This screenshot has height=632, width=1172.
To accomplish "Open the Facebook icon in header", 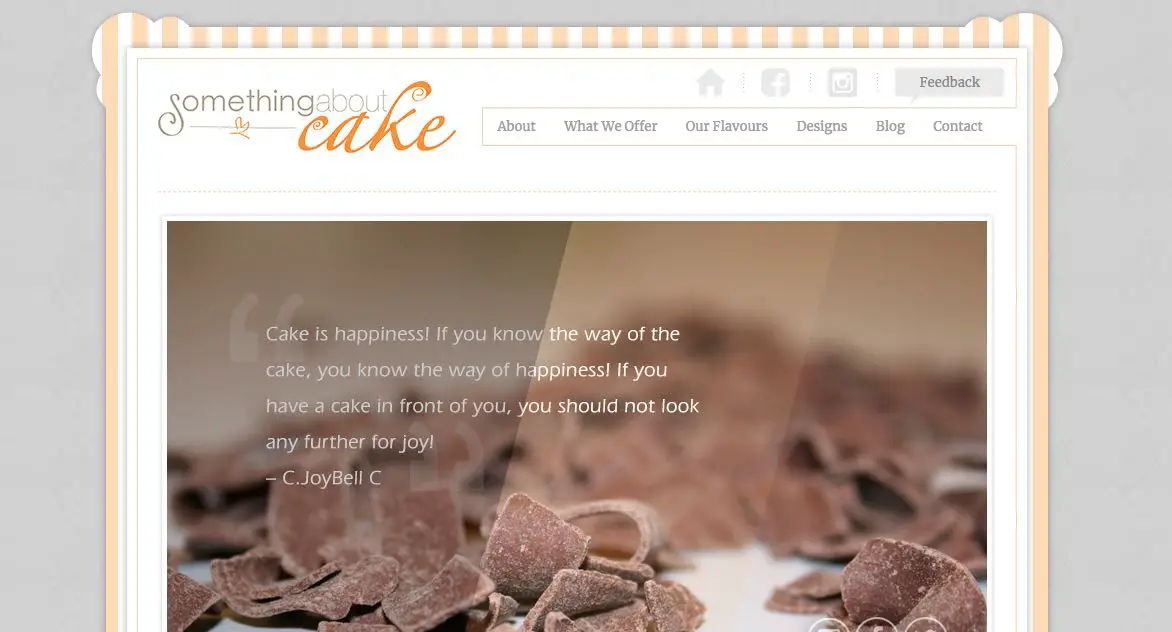I will coord(775,82).
